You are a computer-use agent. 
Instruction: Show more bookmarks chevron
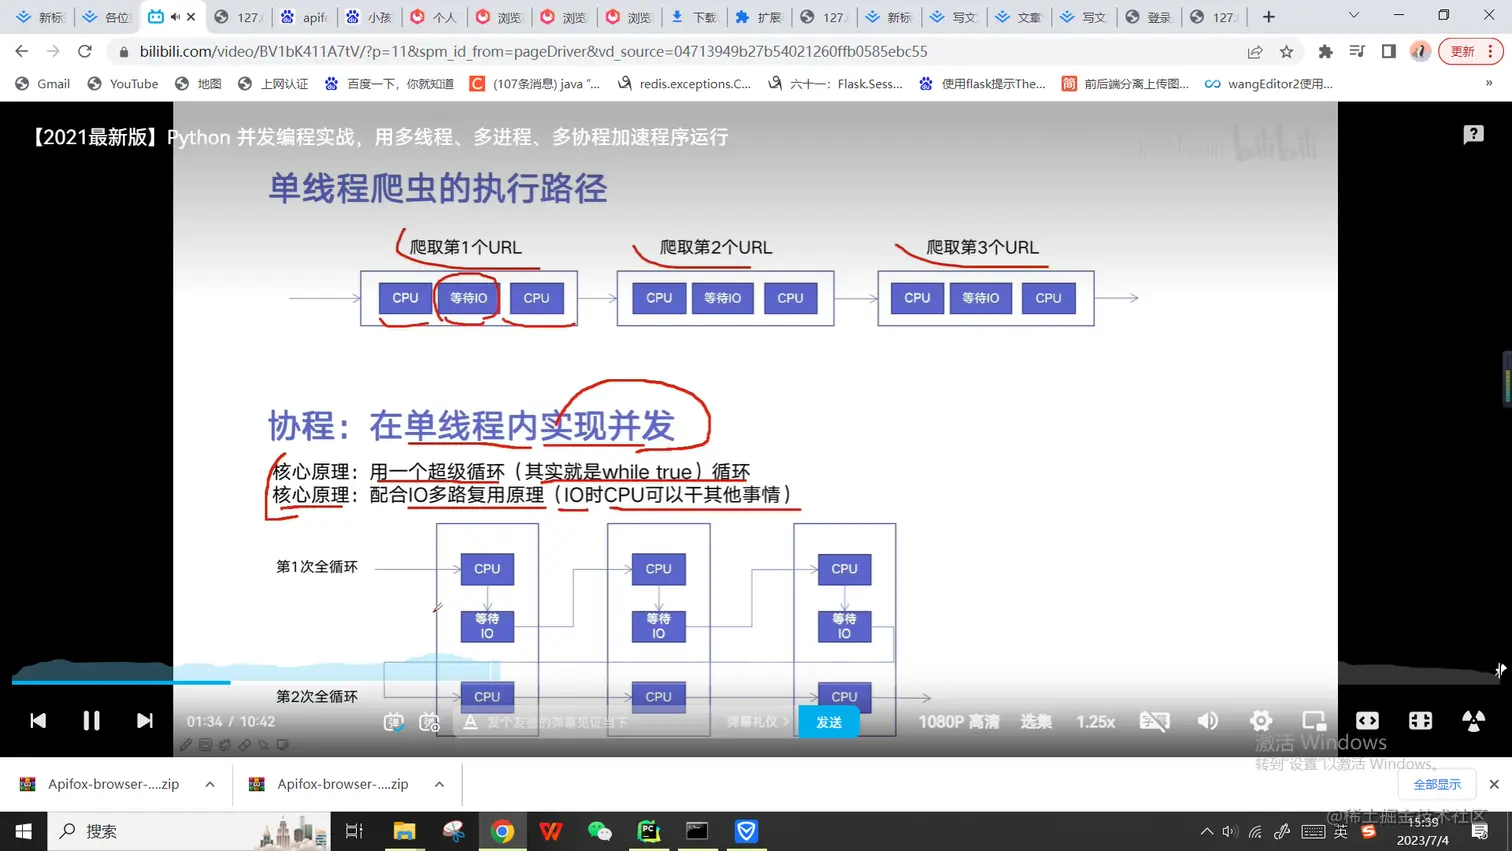[x=1489, y=84]
